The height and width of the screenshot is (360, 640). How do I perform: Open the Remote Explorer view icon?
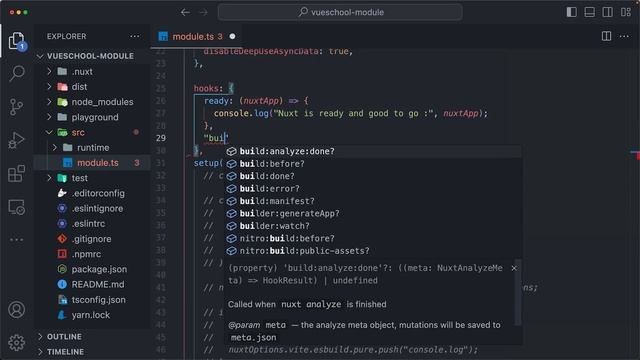[17, 207]
